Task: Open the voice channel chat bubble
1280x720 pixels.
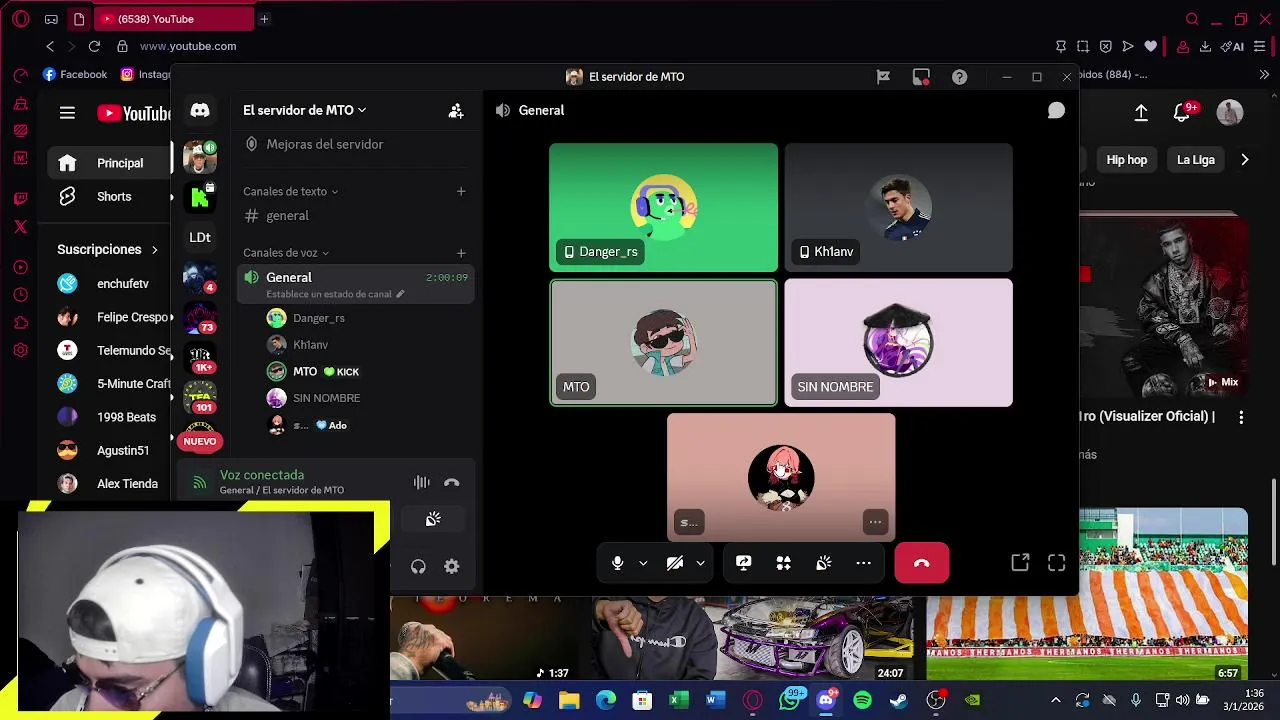Action: 1056,111
